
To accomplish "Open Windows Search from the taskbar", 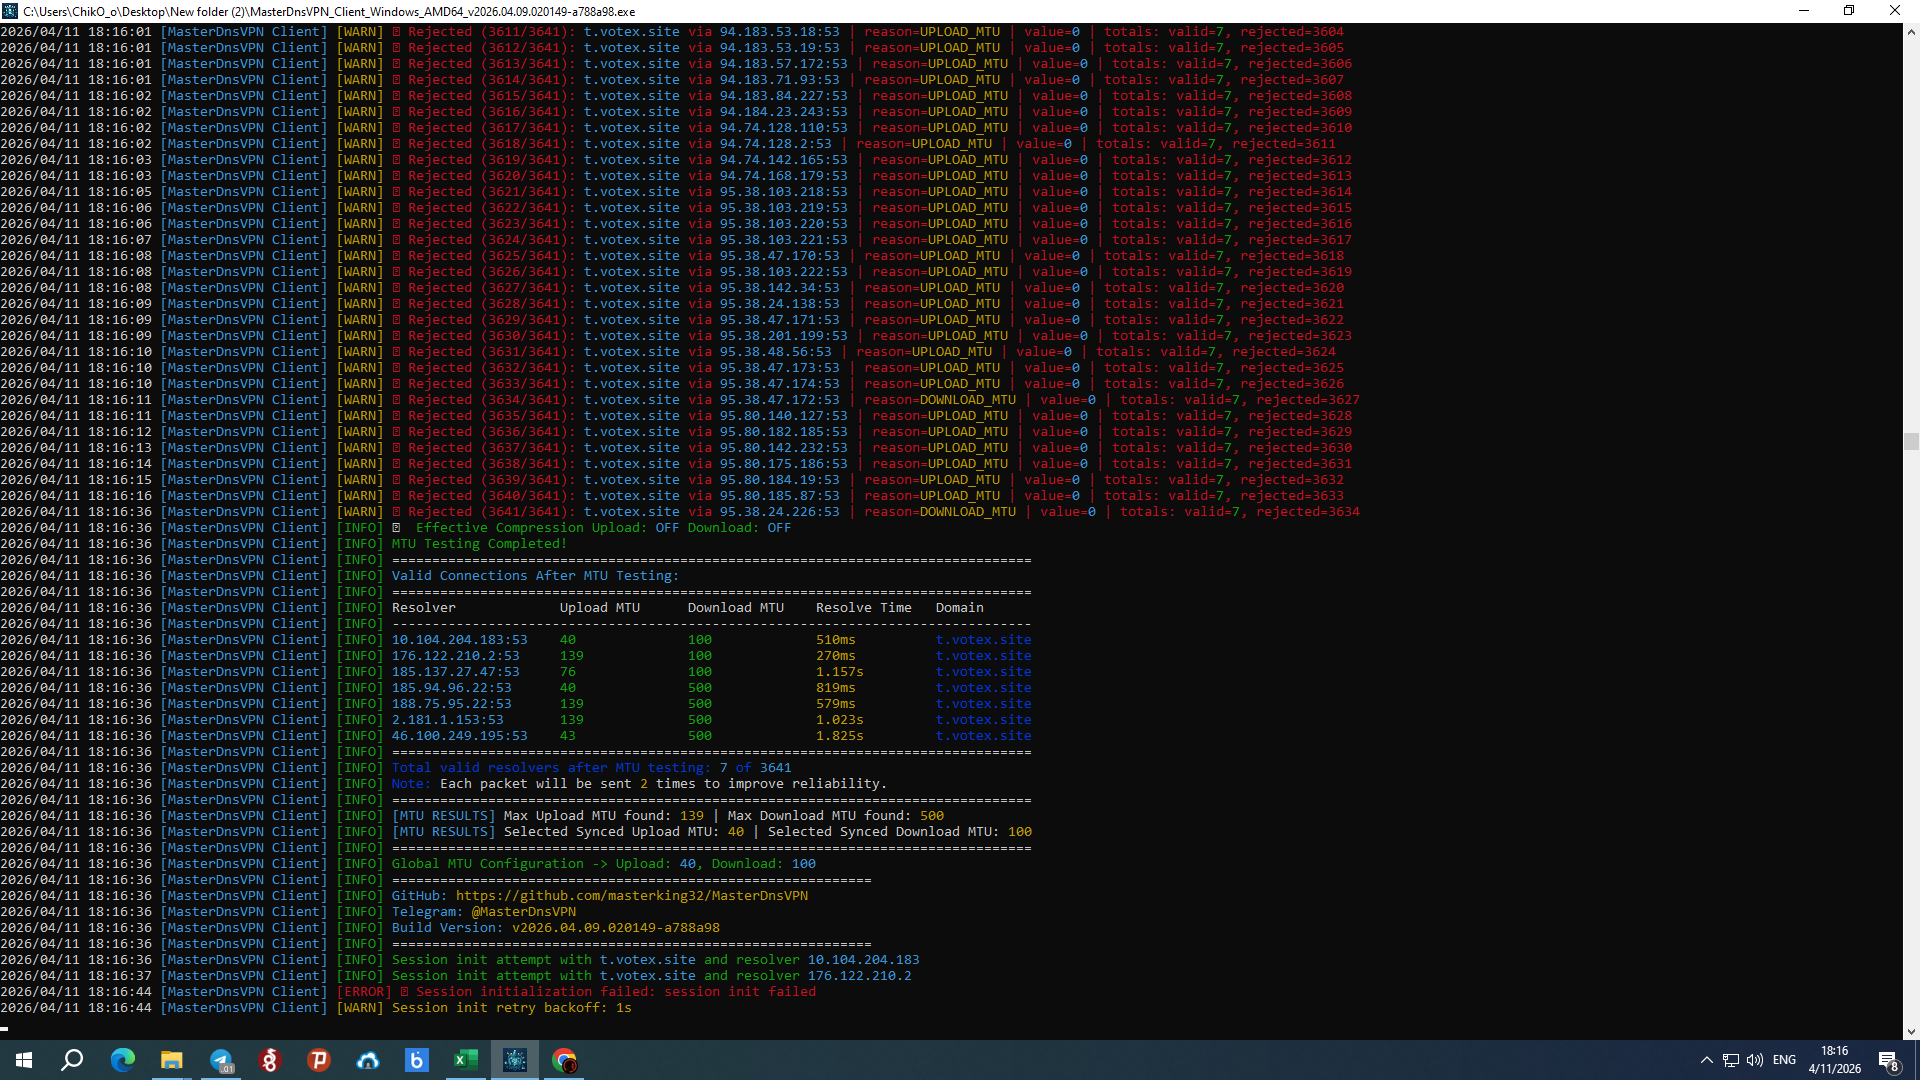I will 72,1060.
